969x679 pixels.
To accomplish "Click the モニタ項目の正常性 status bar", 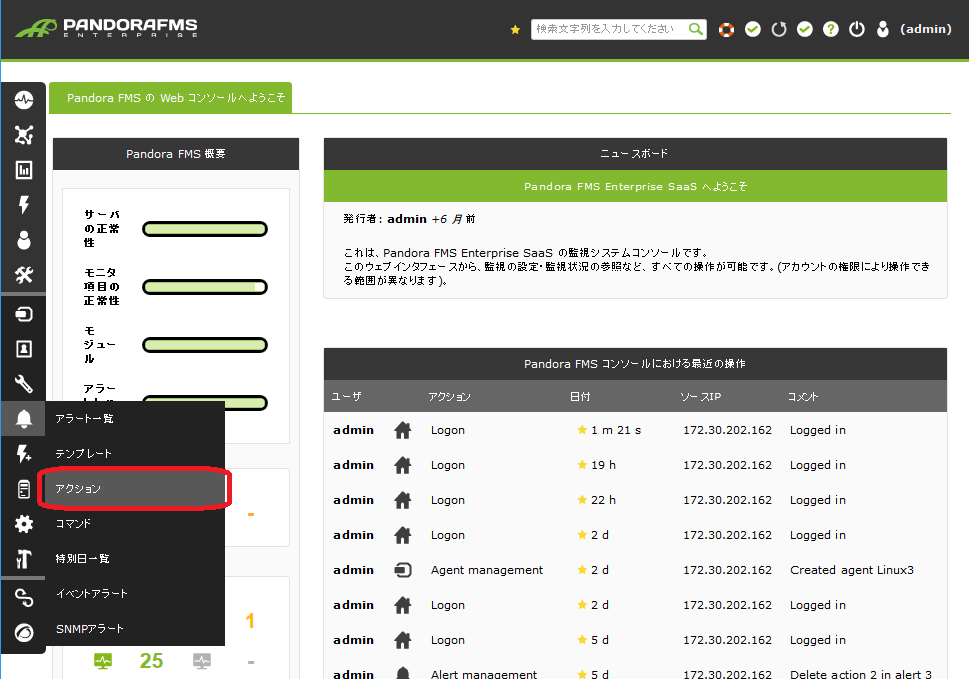I will click(205, 287).
